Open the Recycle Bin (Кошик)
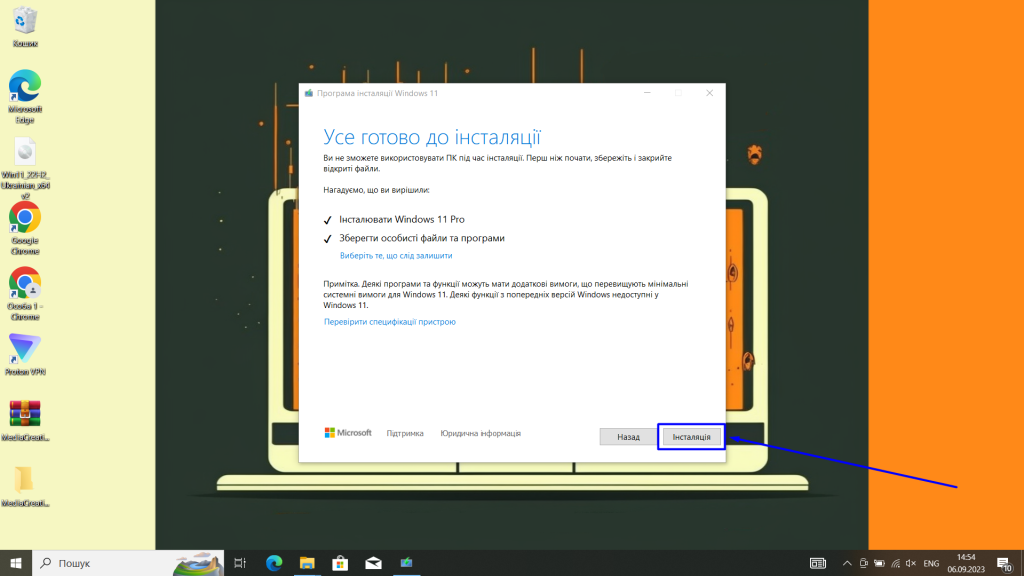 (x=23, y=22)
